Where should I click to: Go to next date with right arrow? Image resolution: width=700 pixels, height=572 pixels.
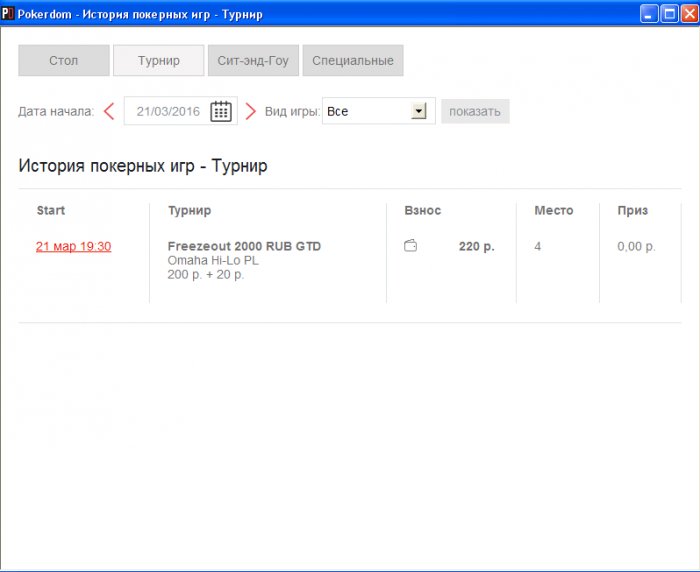click(x=251, y=111)
